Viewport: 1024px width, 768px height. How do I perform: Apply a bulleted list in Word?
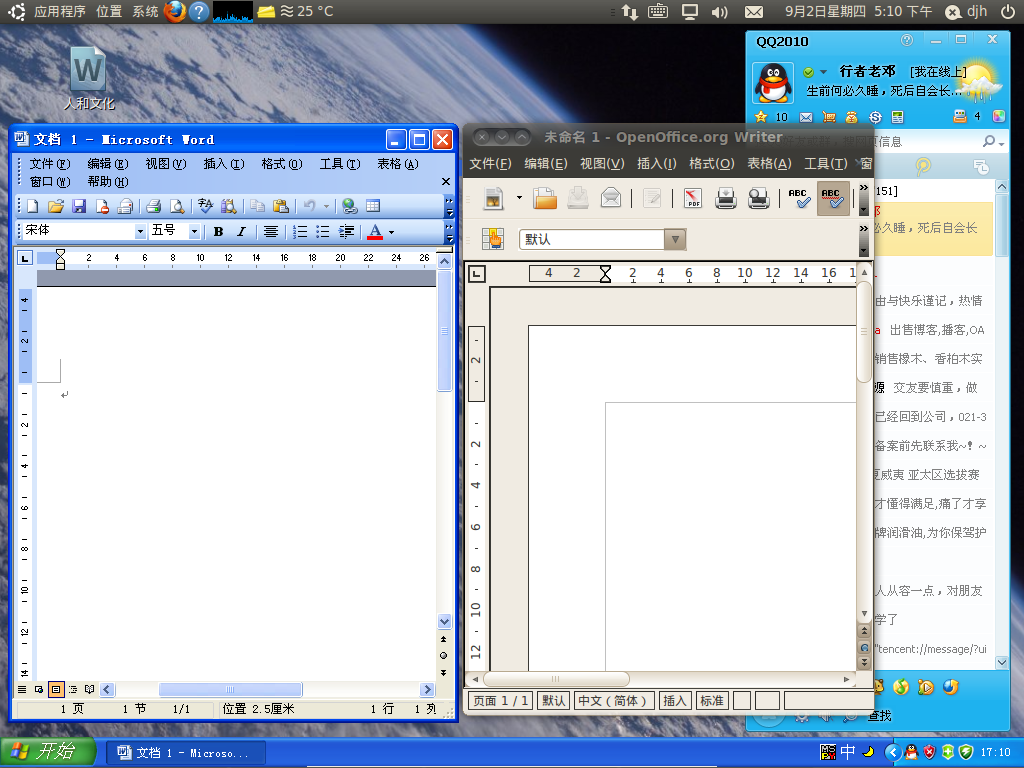pyautogui.click(x=323, y=231)
